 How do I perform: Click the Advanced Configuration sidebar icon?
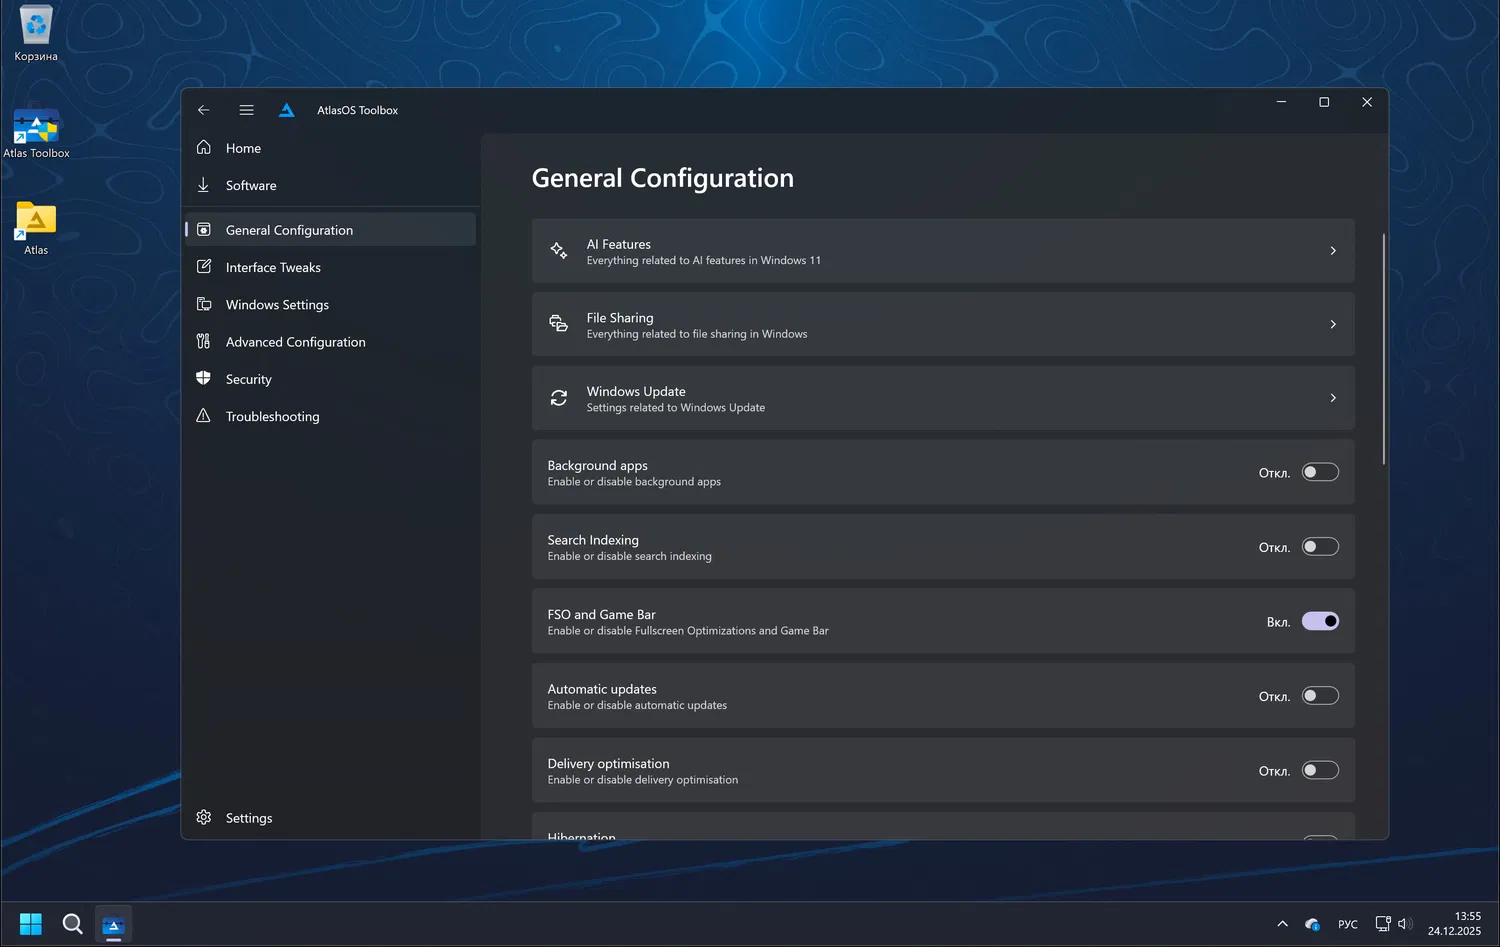coord(204,342)
